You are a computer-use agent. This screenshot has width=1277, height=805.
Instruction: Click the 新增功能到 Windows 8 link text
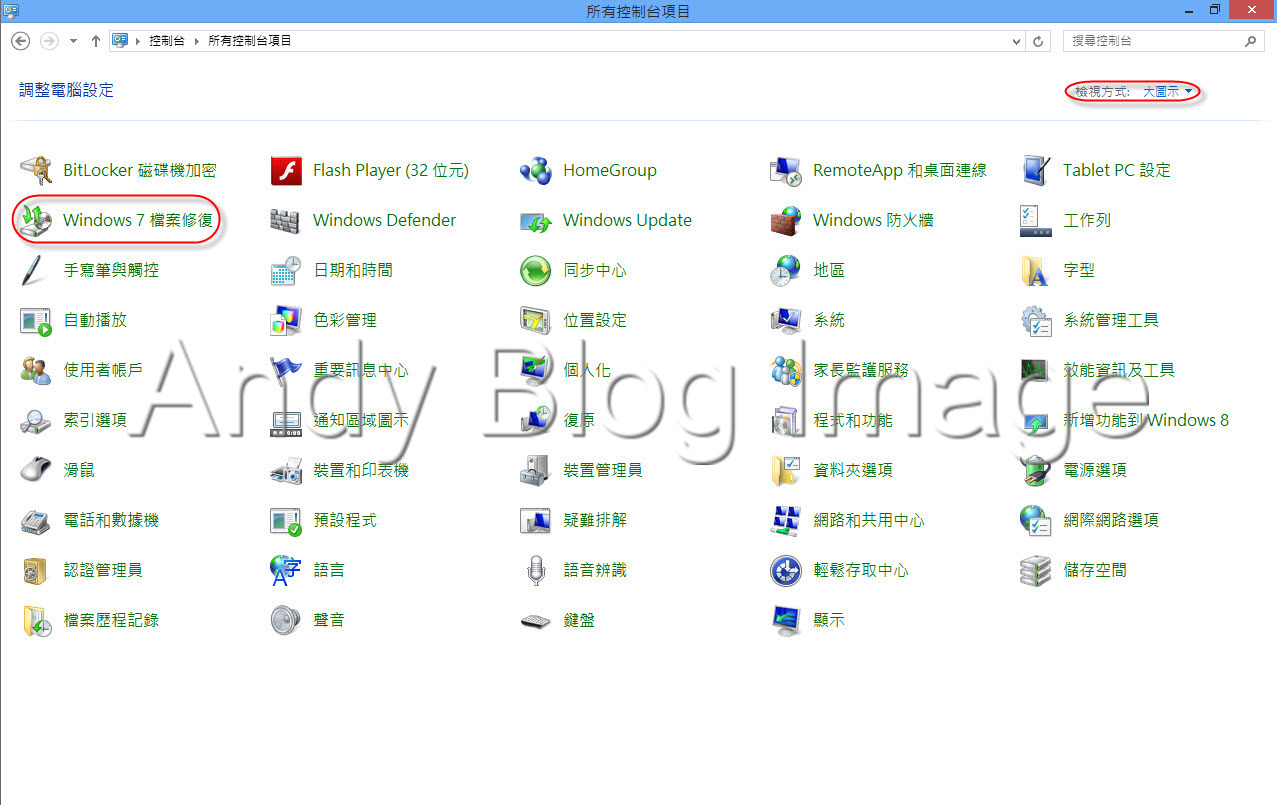[1146, 420]
